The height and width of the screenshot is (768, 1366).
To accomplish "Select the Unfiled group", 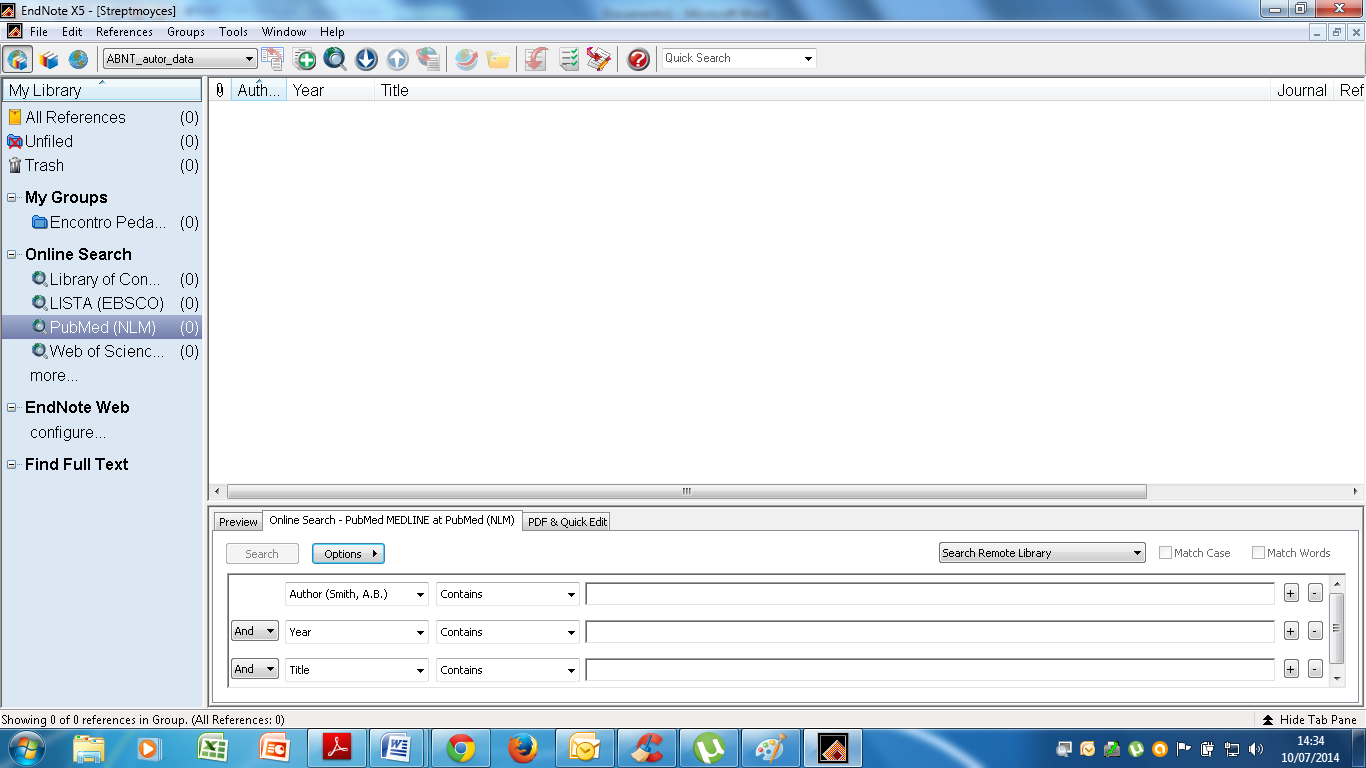I will (102, 141).
